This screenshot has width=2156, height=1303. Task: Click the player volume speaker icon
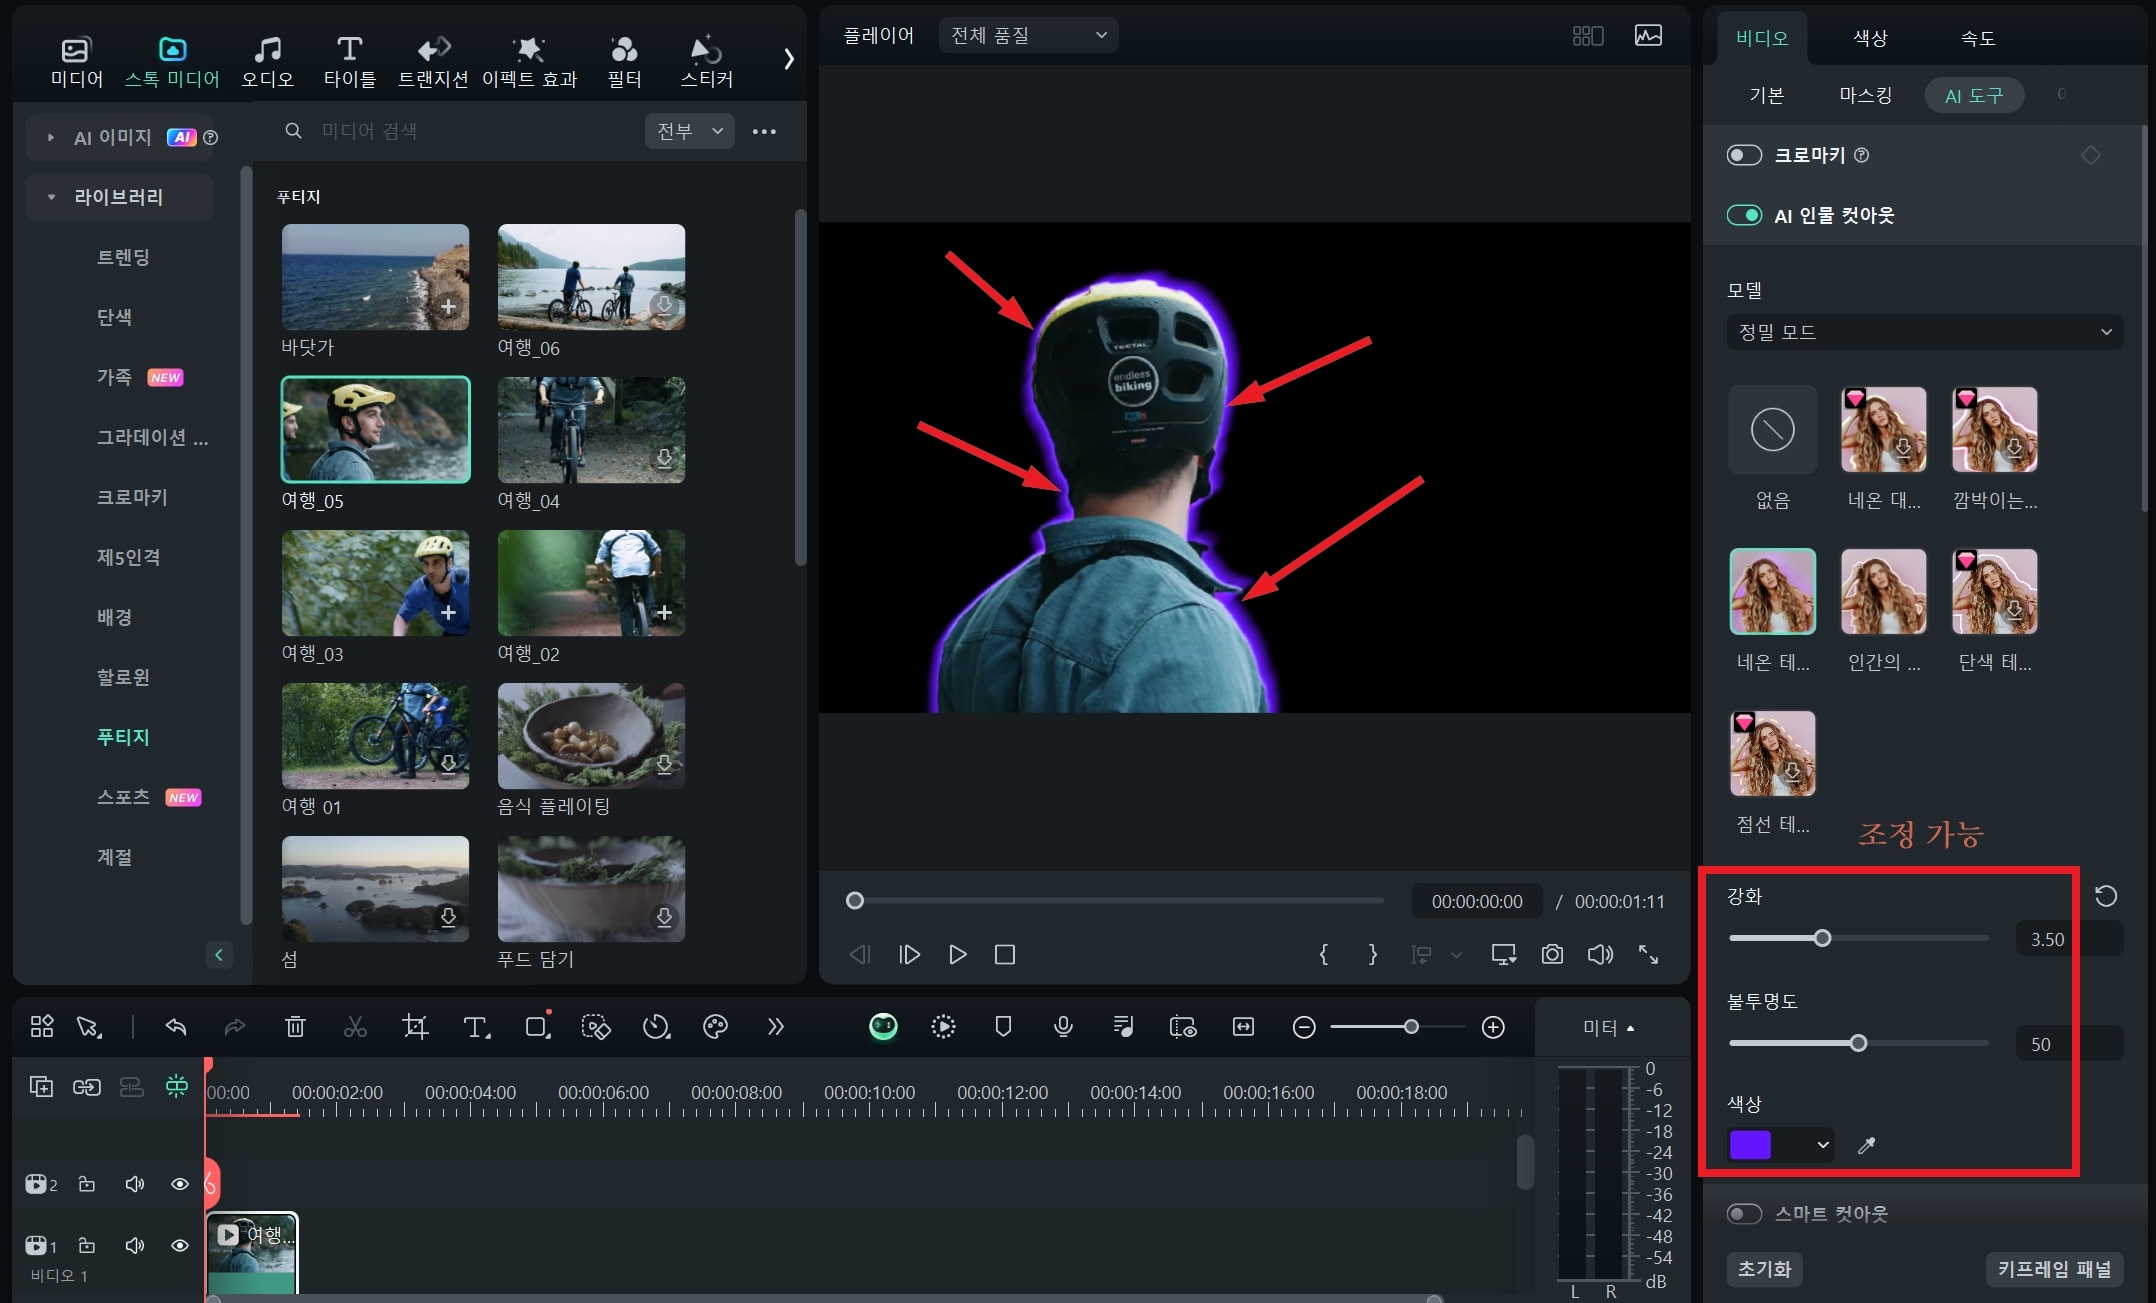pos(1600,955)
